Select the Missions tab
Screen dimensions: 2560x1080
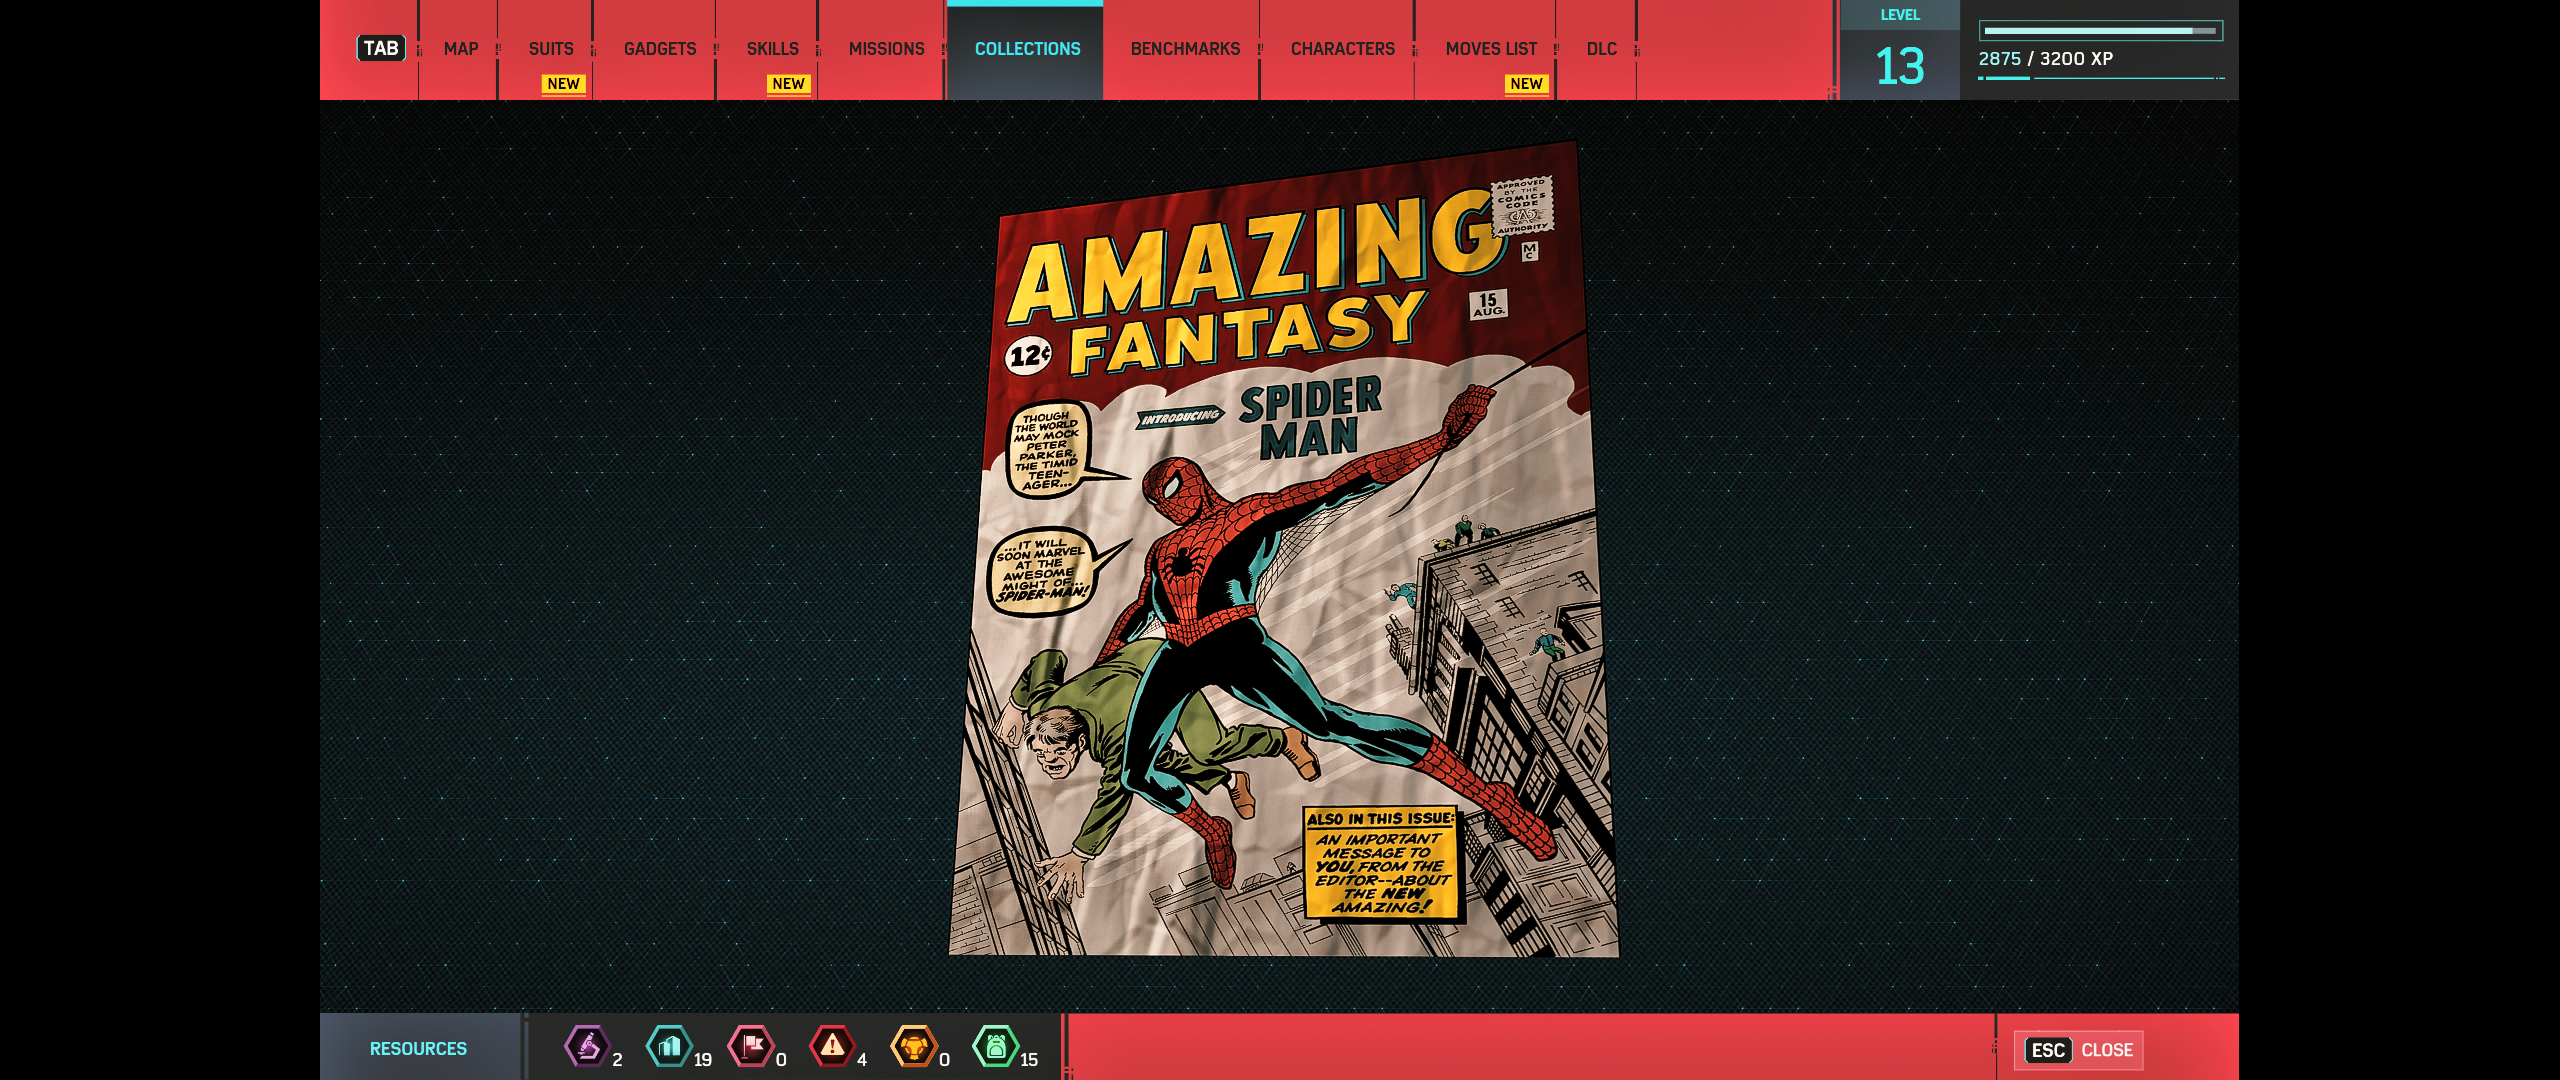pos(886,49)
